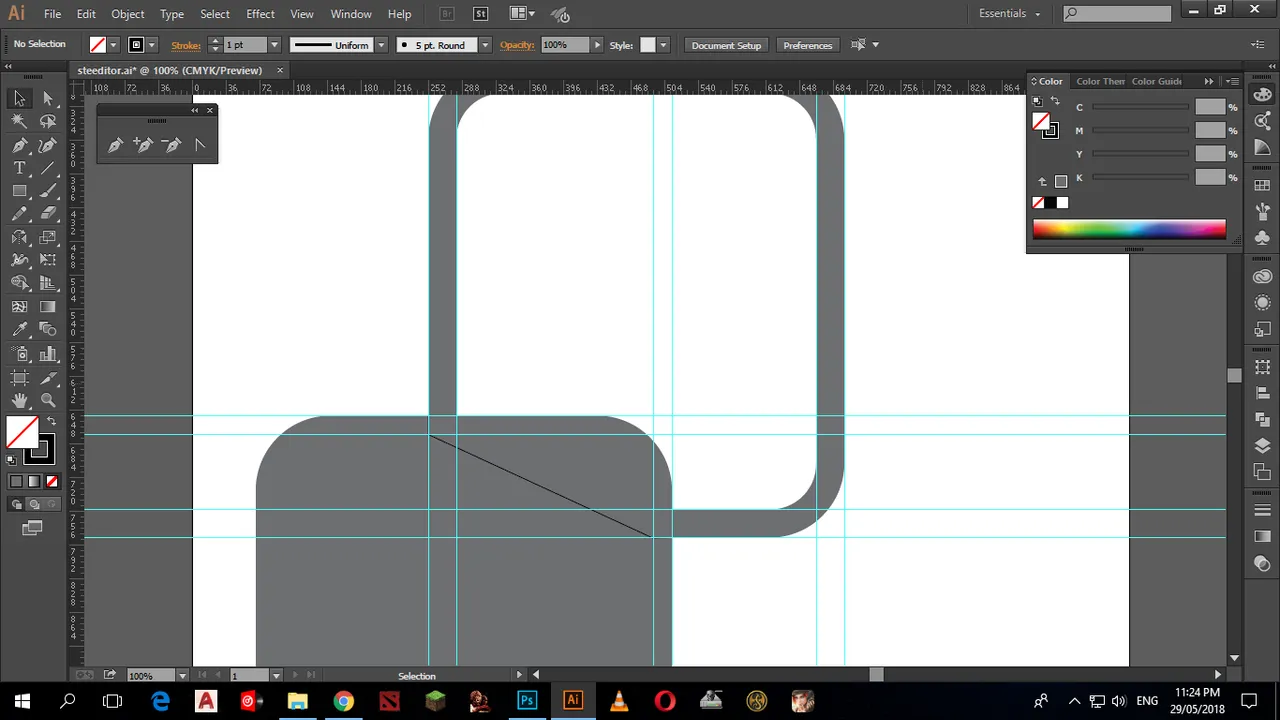This screenshot has height=720, width=1280.
Task: Select the Hand tool
Action: 19,400
